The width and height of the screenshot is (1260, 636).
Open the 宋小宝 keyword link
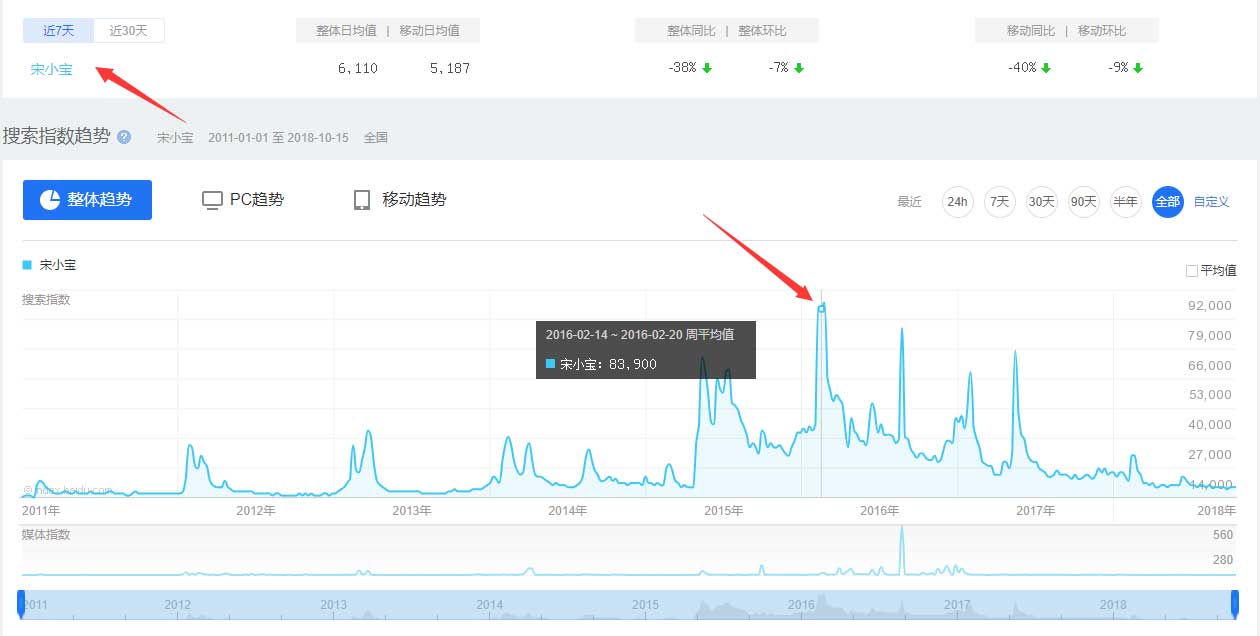point(50,70)
